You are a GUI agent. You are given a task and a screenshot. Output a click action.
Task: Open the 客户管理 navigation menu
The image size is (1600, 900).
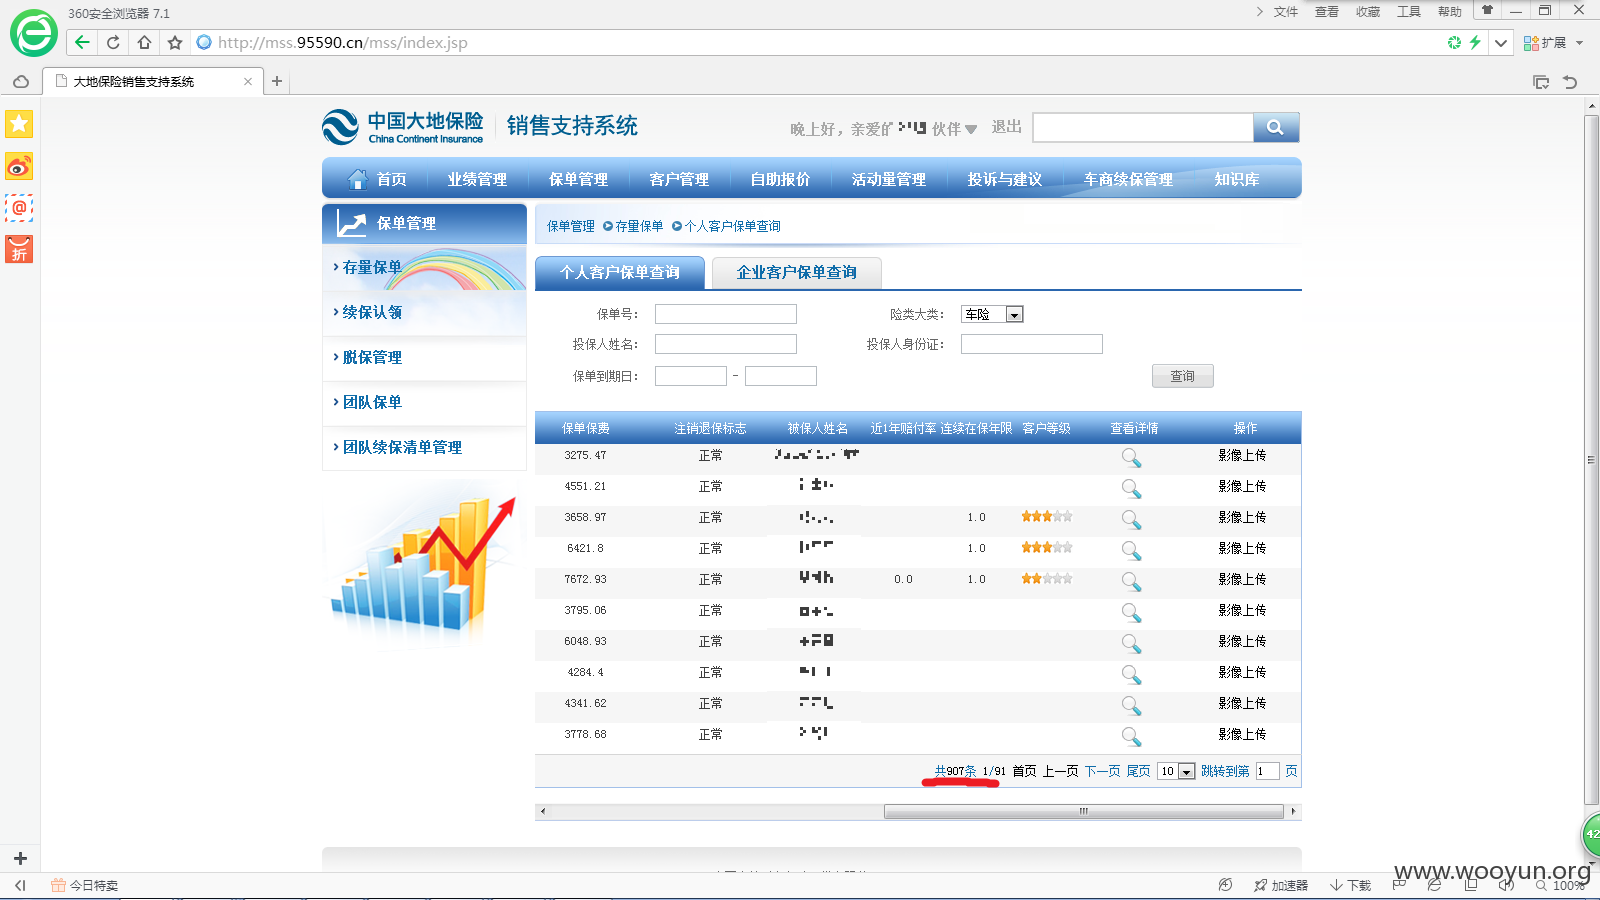coord(679,179)
